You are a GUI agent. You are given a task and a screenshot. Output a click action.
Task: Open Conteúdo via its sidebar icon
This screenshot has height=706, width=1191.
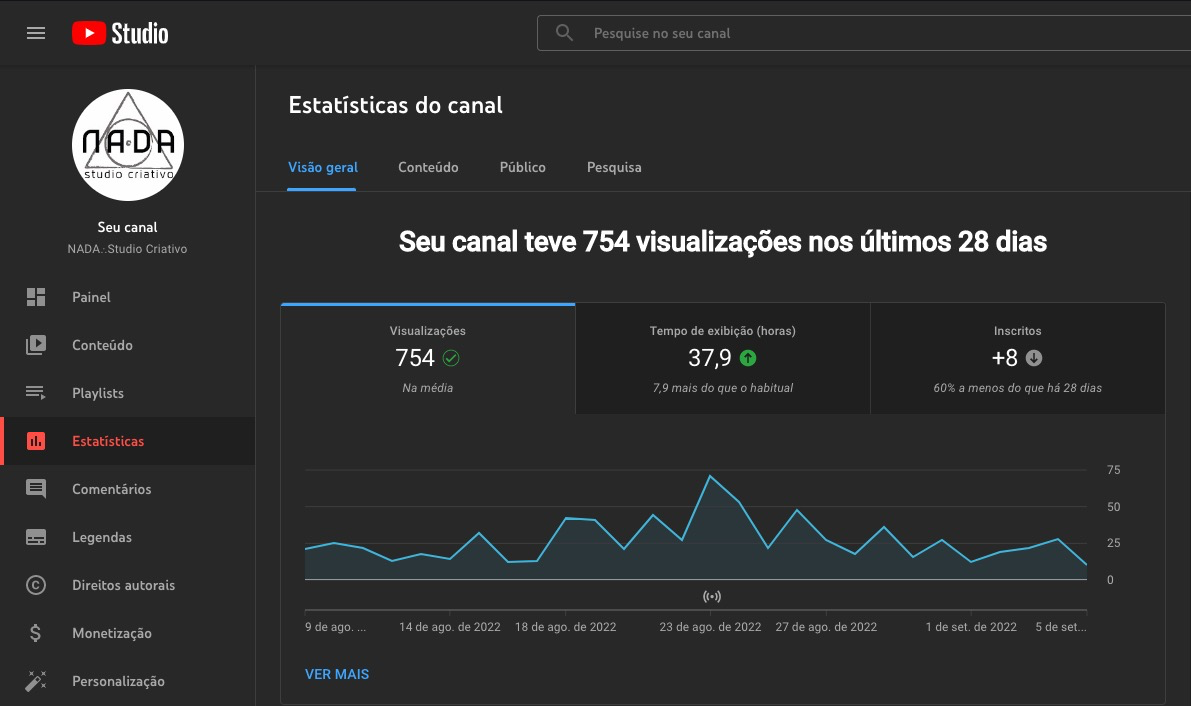pos(36,345)
